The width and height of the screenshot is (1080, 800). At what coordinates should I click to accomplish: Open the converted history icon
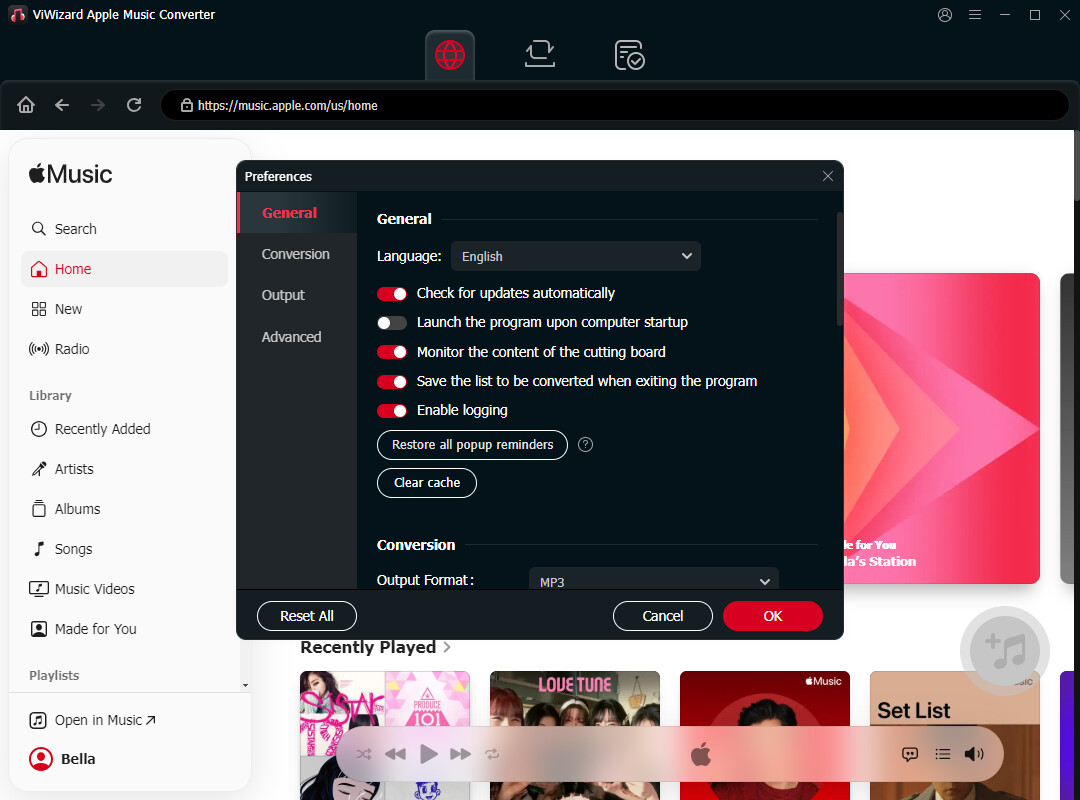tap(629, 55)
